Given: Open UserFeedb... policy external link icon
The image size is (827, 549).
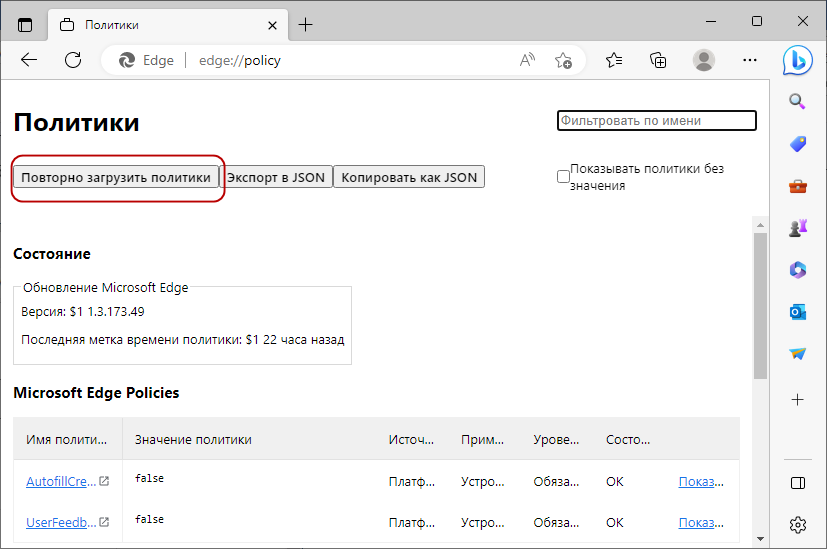Looking at the screenshot, I should (104, 522).
